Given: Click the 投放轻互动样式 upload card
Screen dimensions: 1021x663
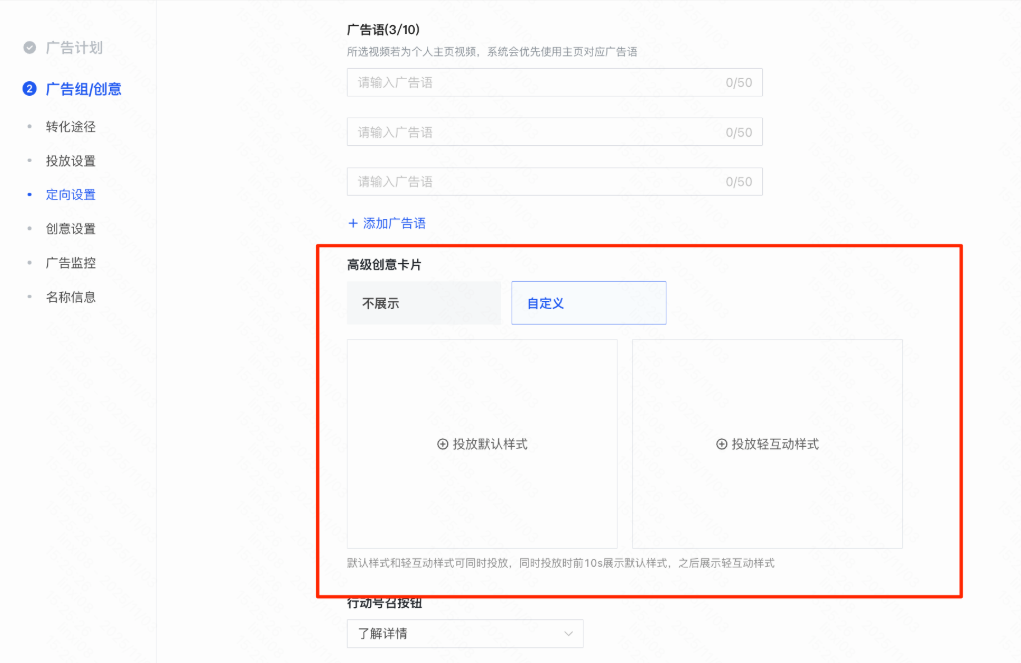Looking at the screenshot, I should click(x=767, y=443).
